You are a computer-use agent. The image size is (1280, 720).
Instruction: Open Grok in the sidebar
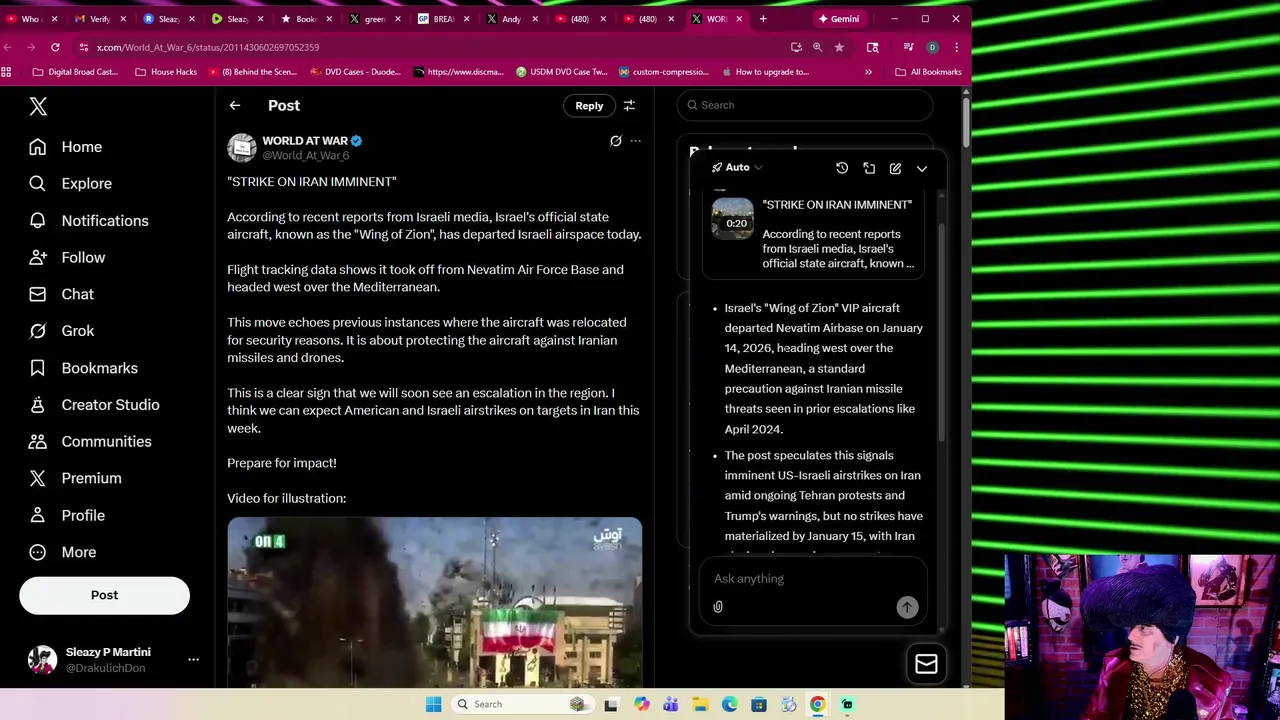click(61, 331)
